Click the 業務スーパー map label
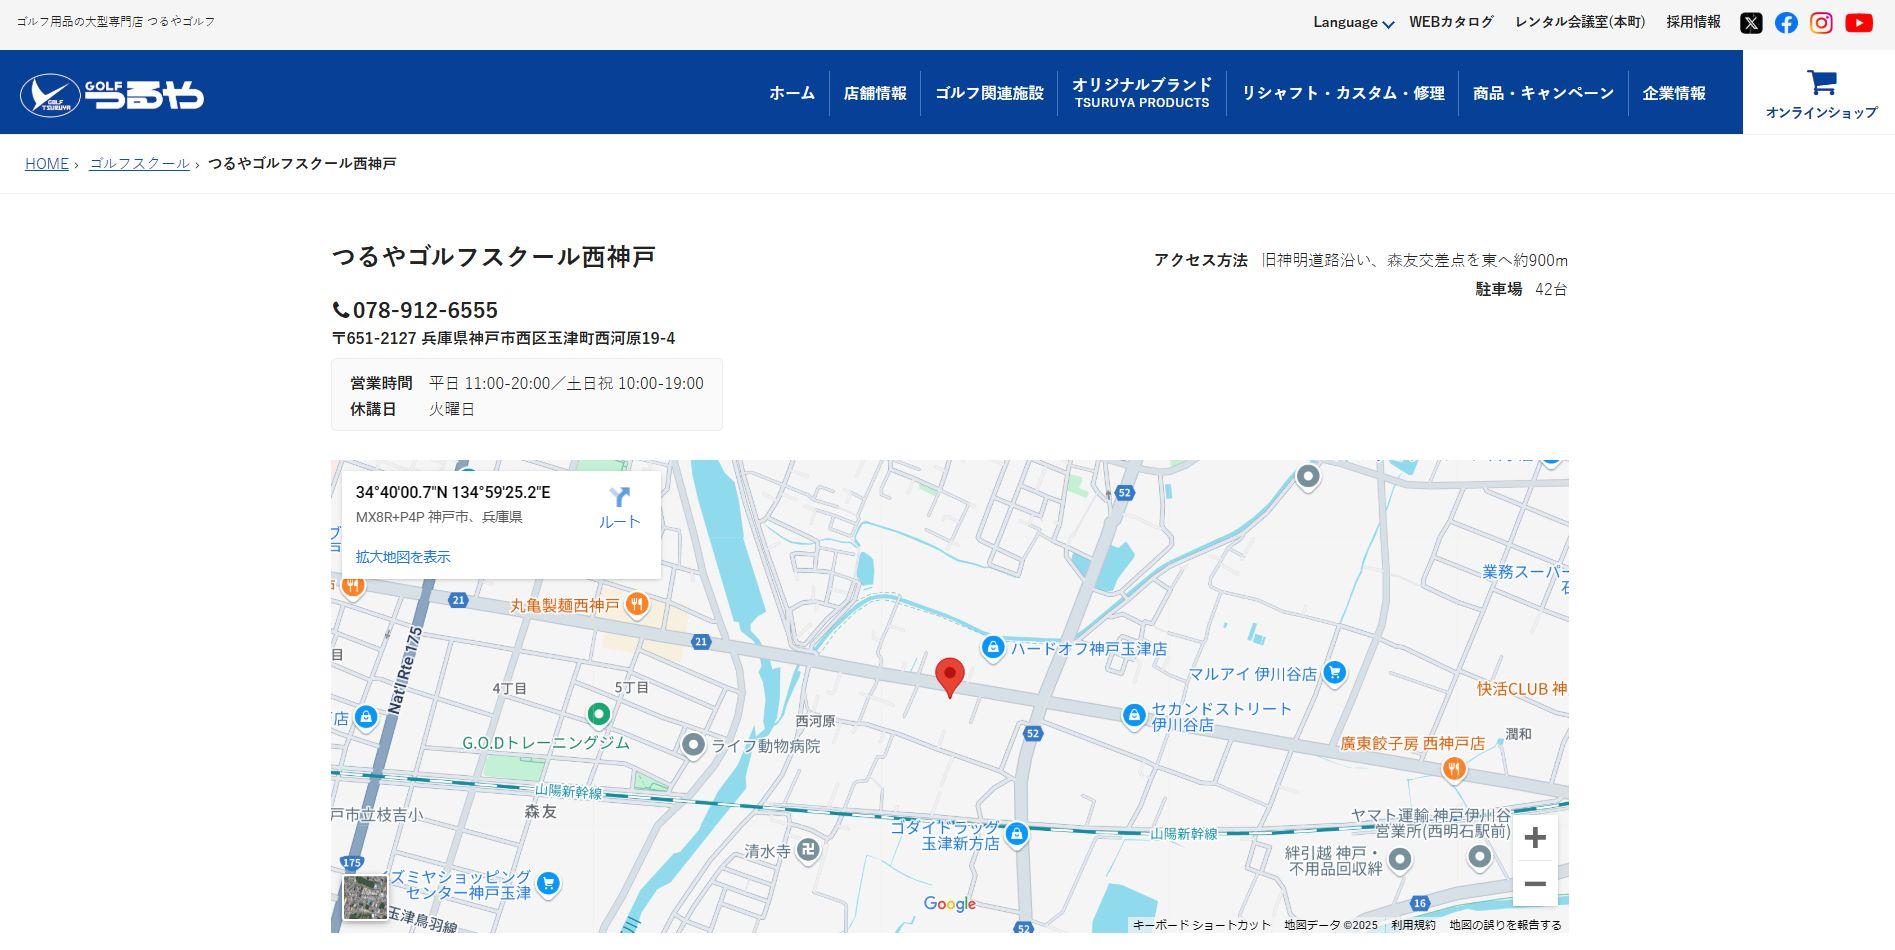The width and height of the screenshot is (1895, 950). tap(1524, 572)
